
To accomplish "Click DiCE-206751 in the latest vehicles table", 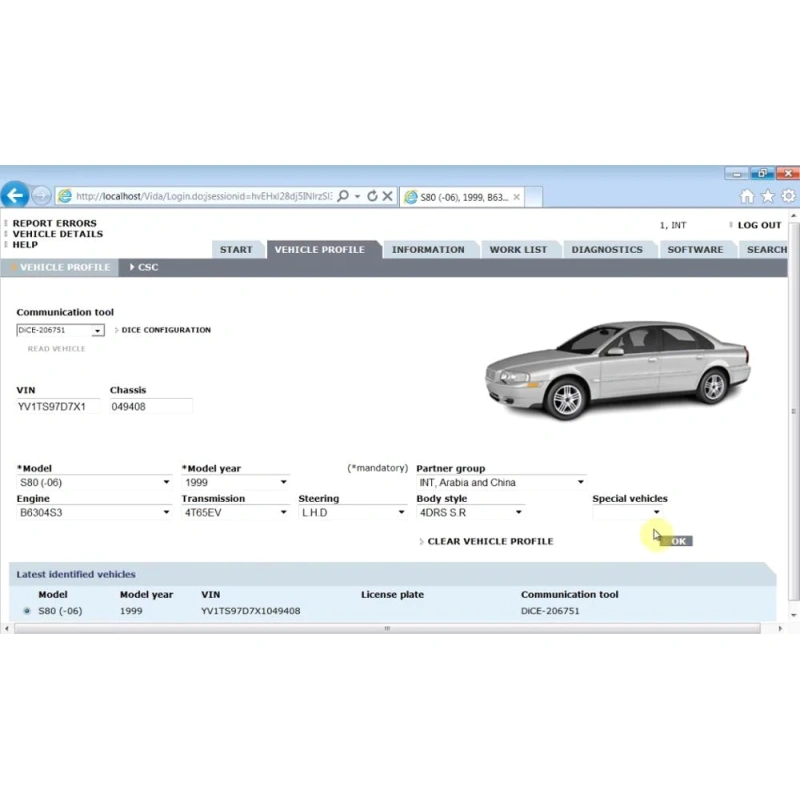I will pyautogui.click(x=550, y=611).
